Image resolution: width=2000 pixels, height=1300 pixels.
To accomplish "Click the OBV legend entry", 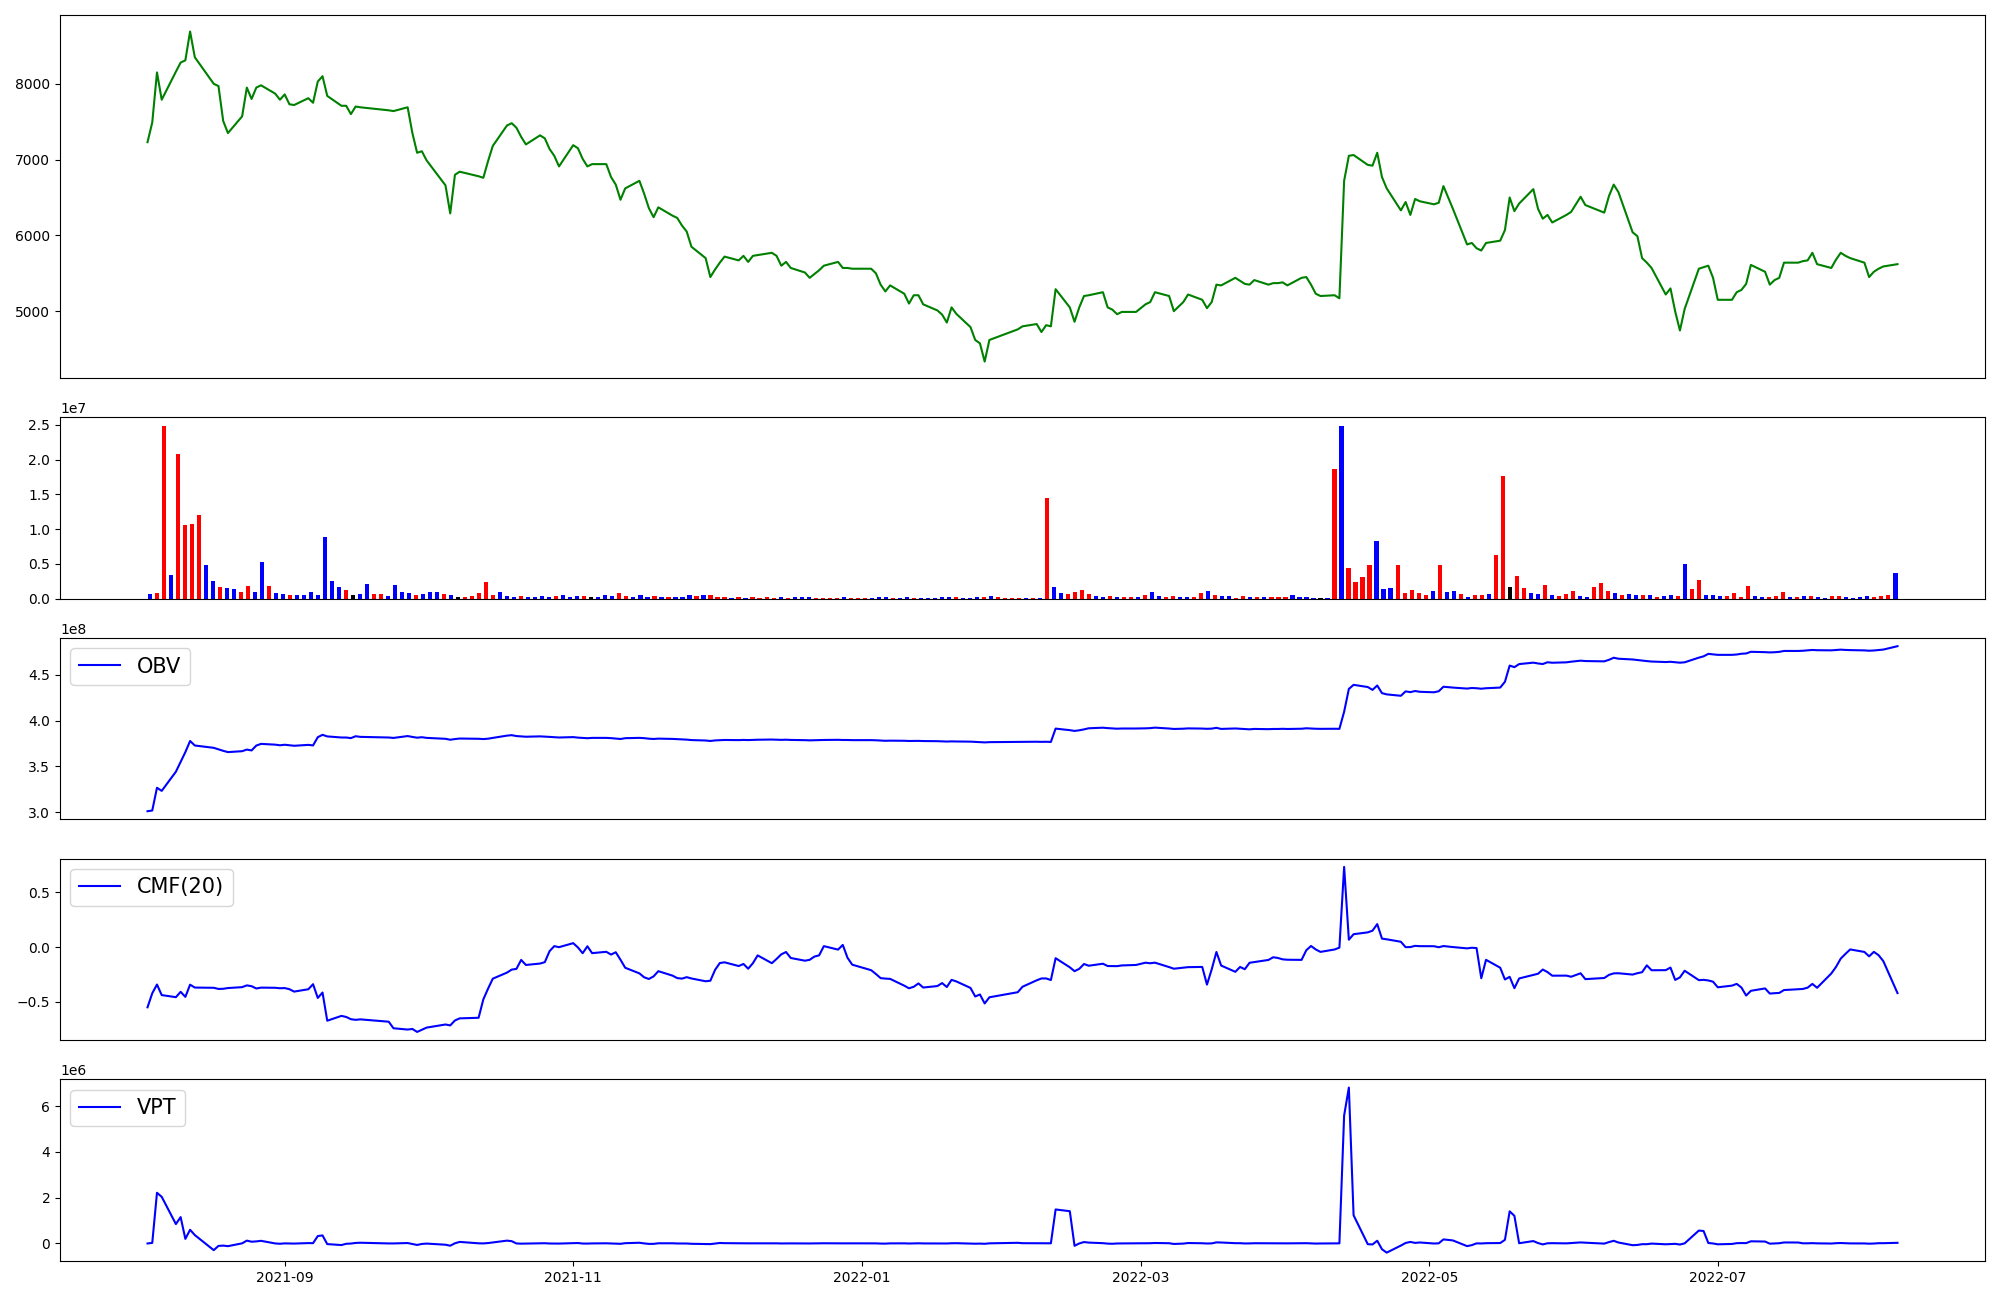I will (157, 666).
